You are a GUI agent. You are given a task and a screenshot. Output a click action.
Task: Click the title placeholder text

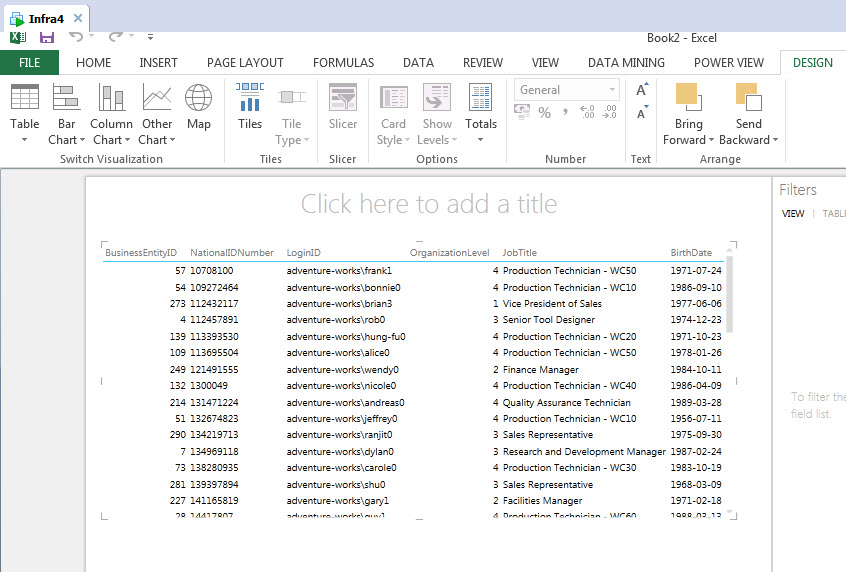[x=429, y=204]
